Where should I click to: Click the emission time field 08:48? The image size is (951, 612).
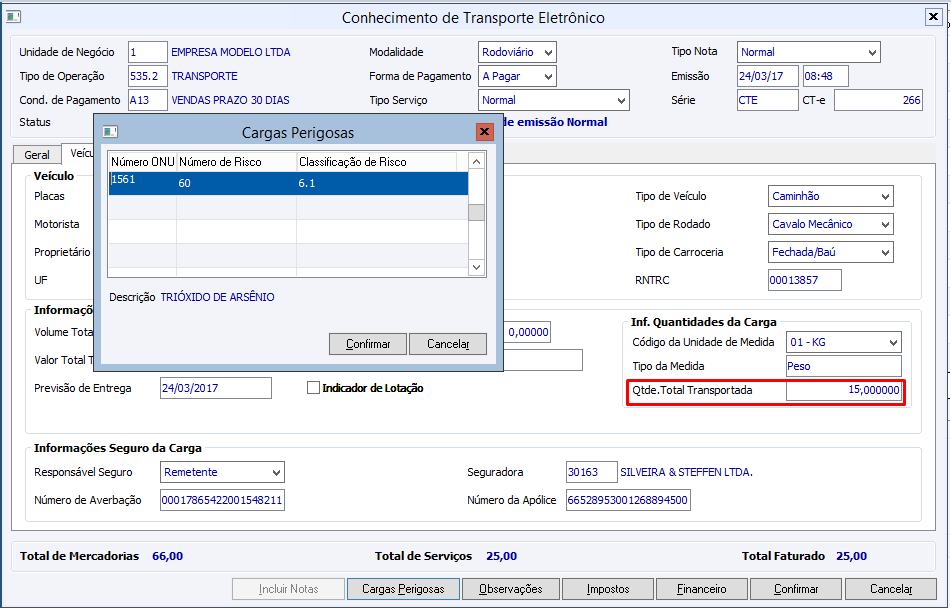825,76
